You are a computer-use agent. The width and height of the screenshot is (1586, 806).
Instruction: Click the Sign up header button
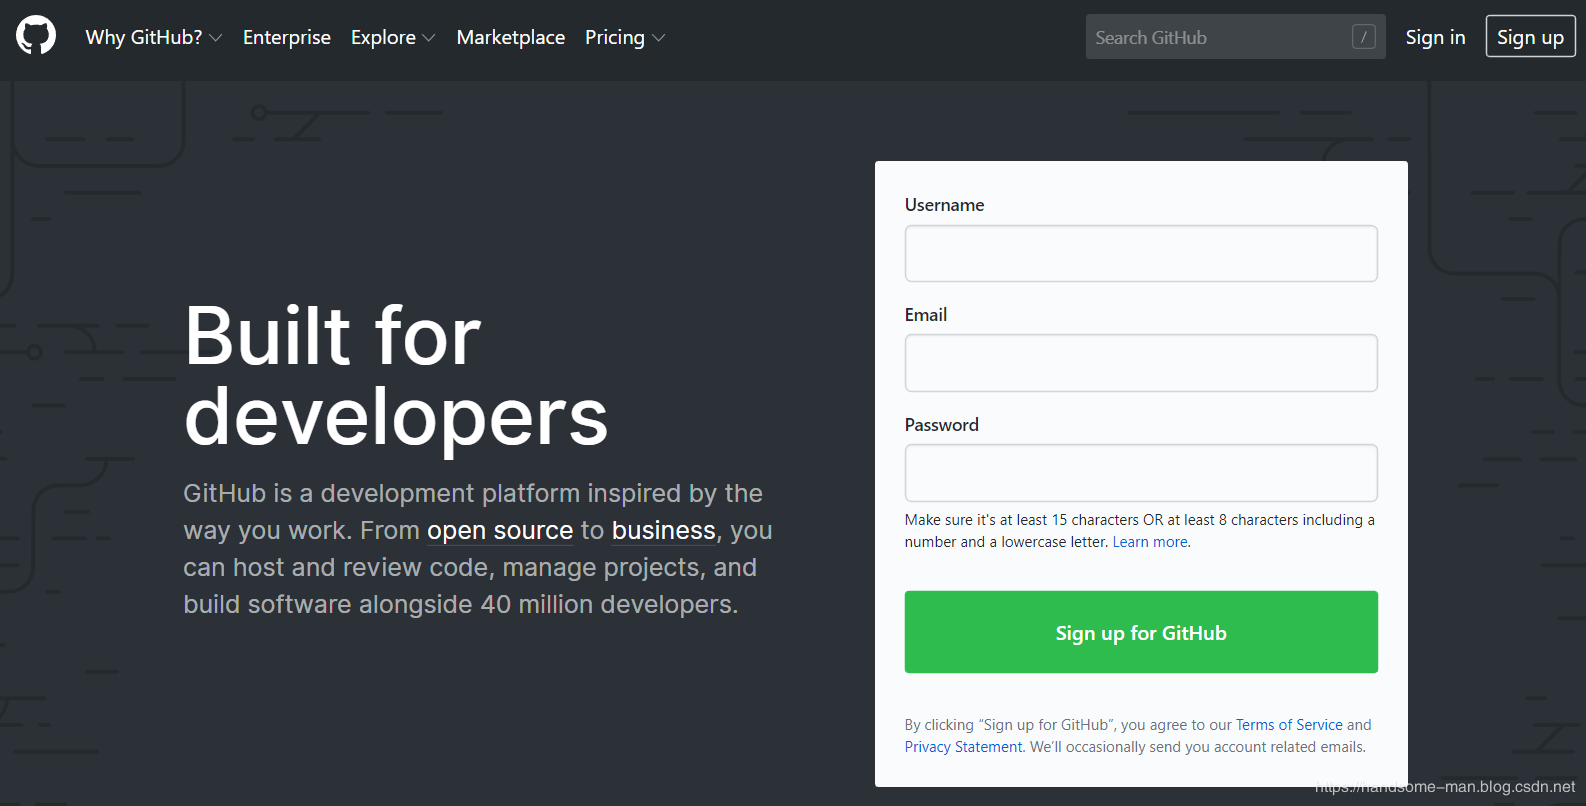[1530, 37]
